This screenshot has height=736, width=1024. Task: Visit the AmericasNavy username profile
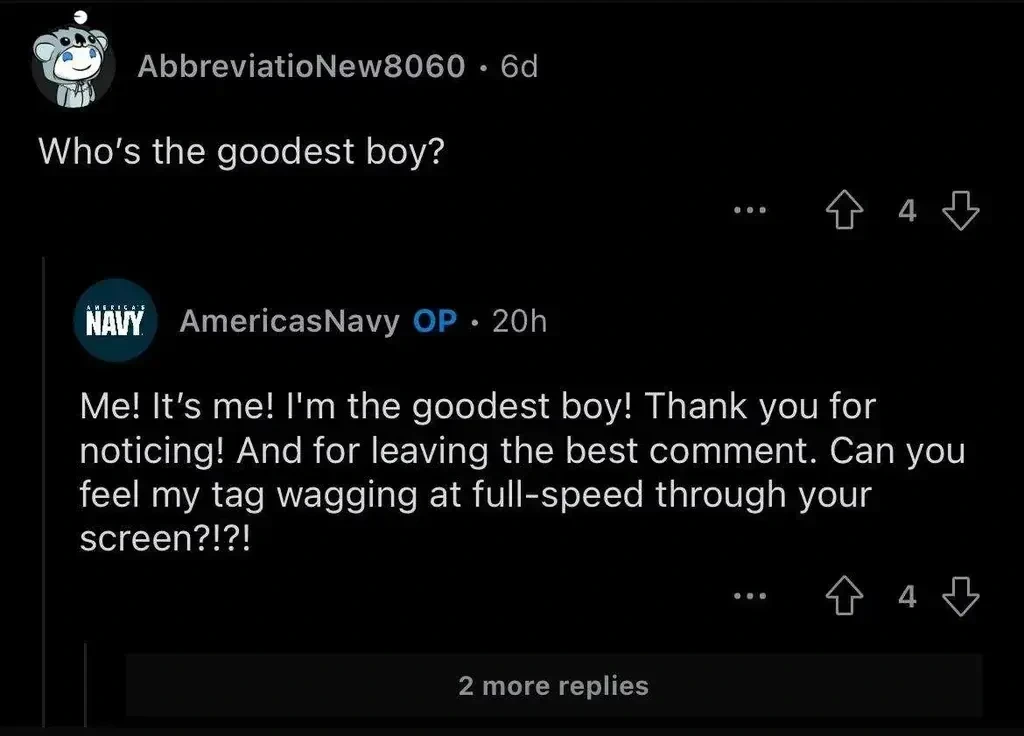[289, 322]
